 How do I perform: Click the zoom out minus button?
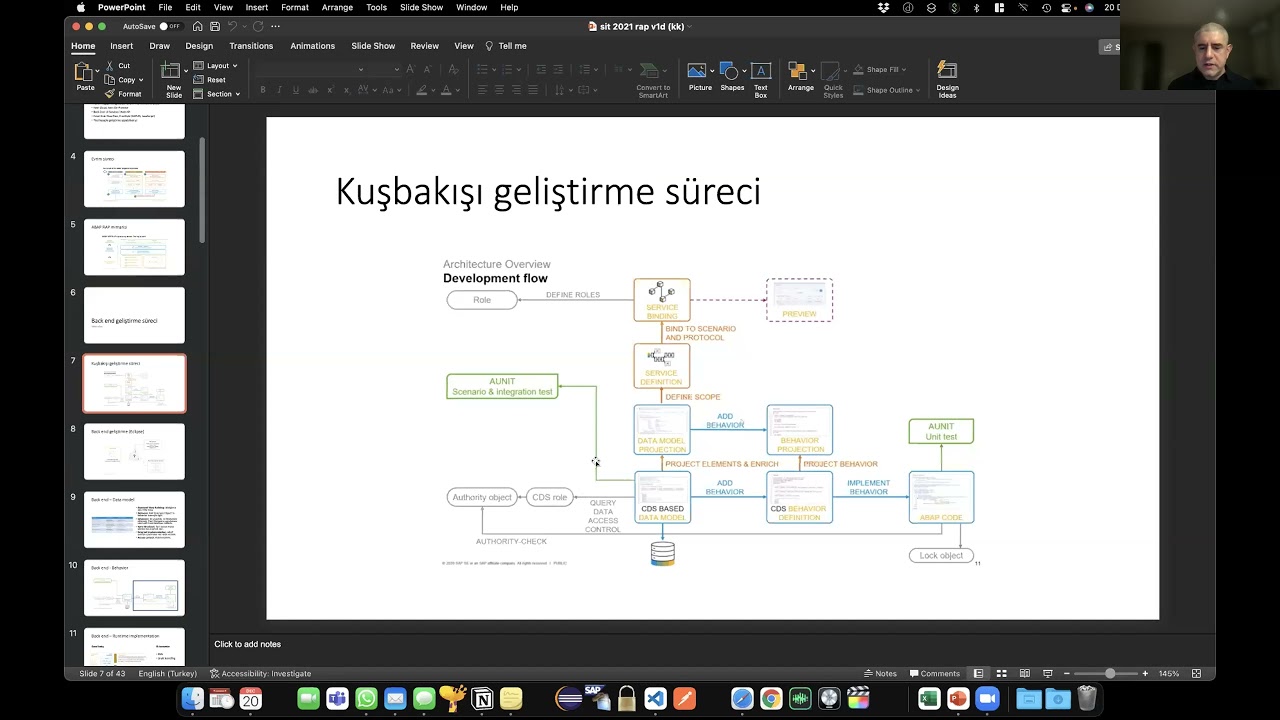pyautogui.click(x=1067, y=673)
